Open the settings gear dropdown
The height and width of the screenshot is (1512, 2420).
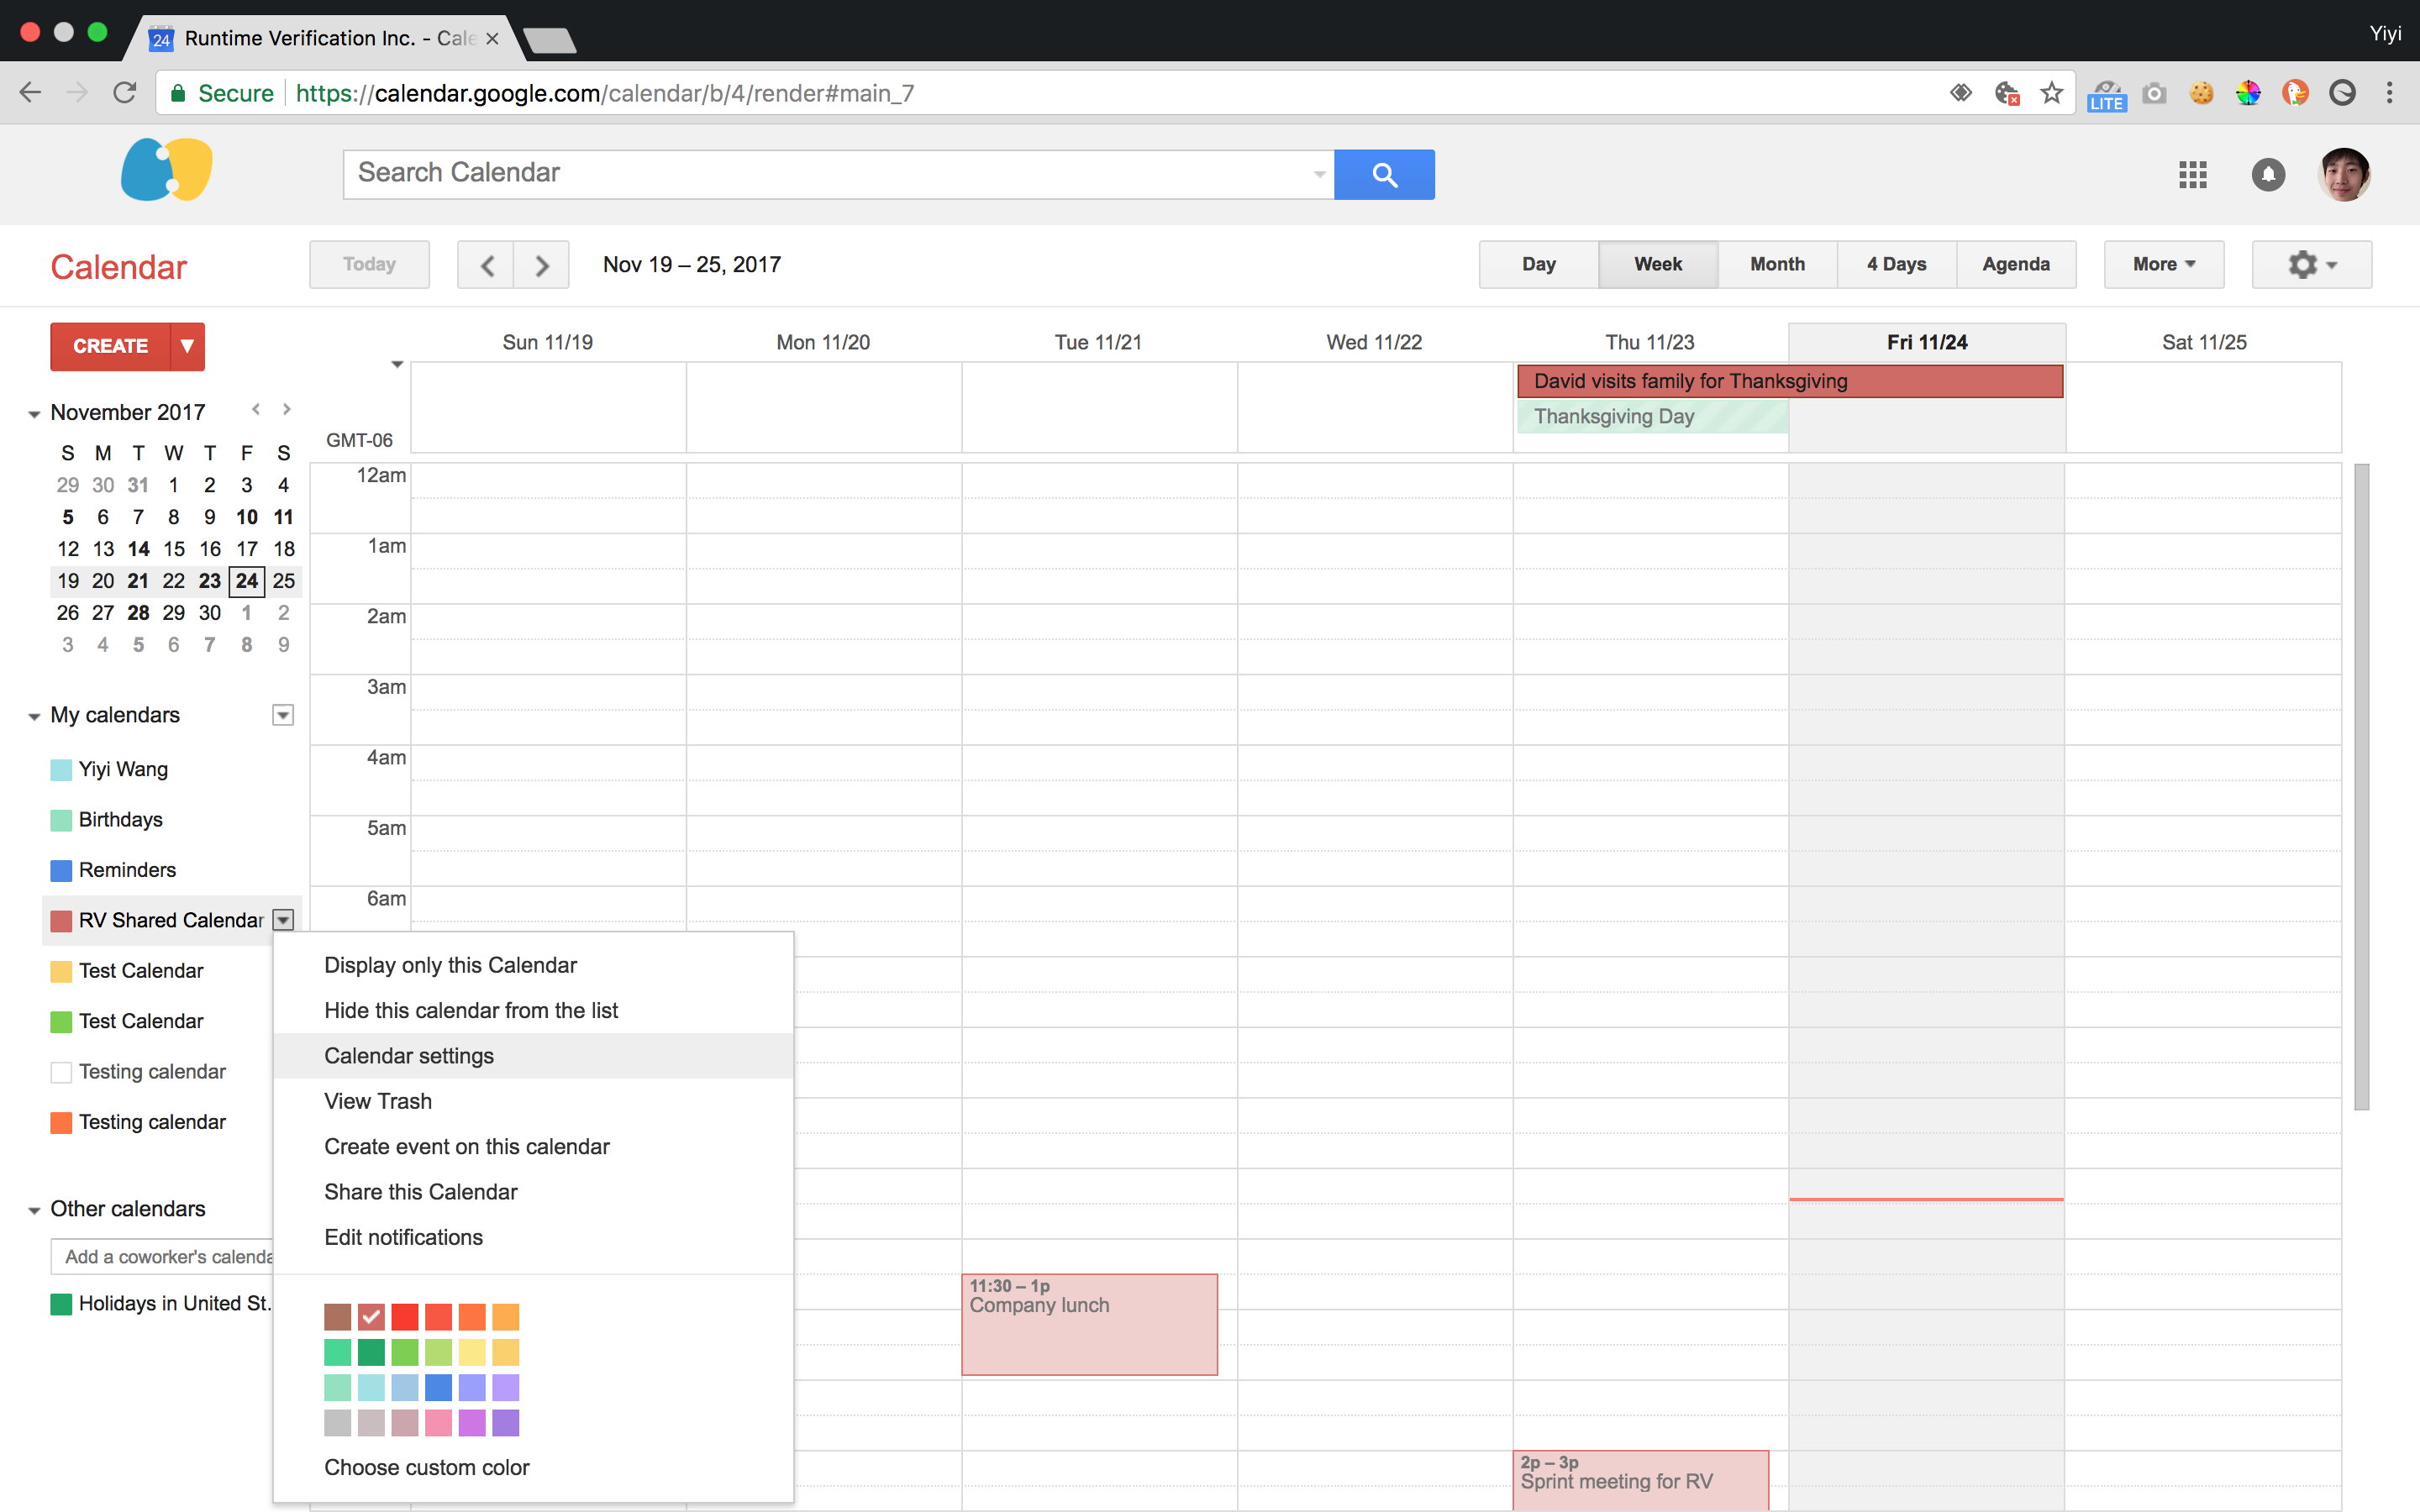click(2311, 265)
